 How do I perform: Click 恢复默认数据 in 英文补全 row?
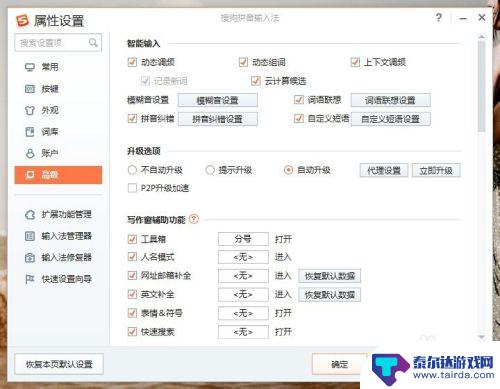[x=330, y=295]
